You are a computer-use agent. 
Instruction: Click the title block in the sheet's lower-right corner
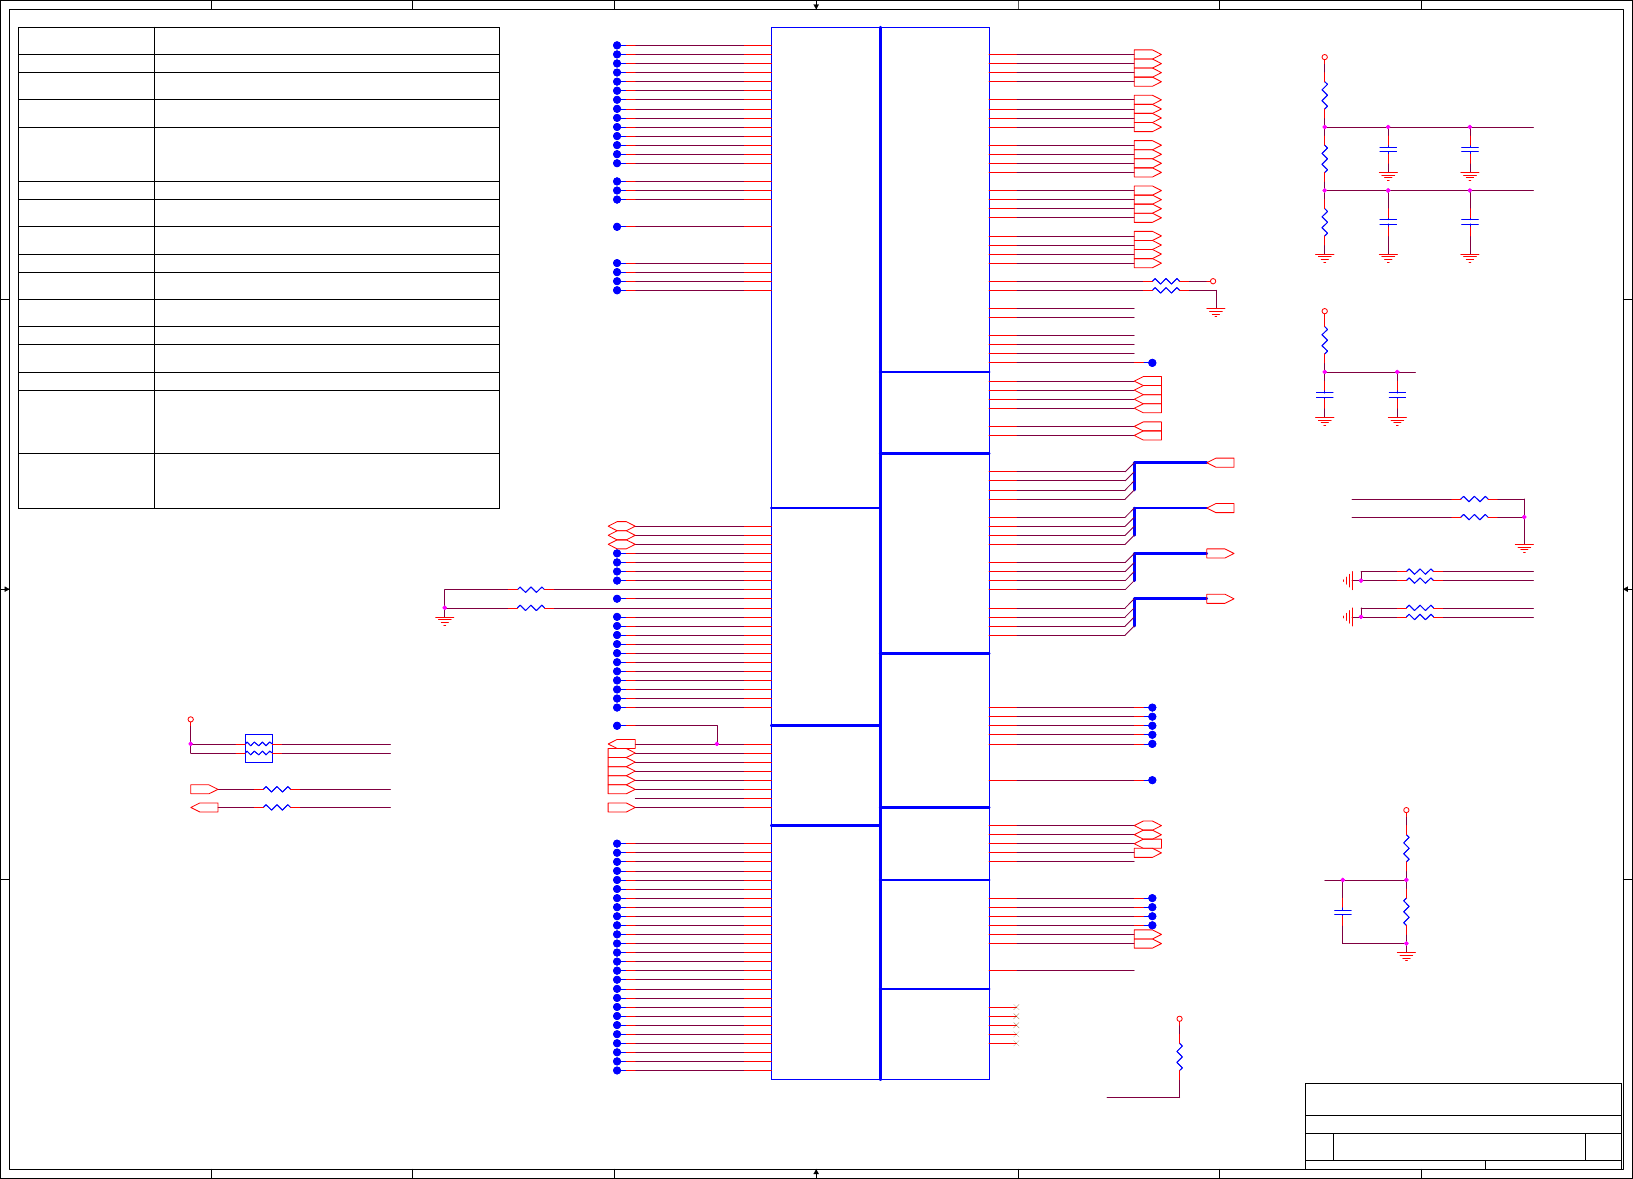tap(1463, 1125)
